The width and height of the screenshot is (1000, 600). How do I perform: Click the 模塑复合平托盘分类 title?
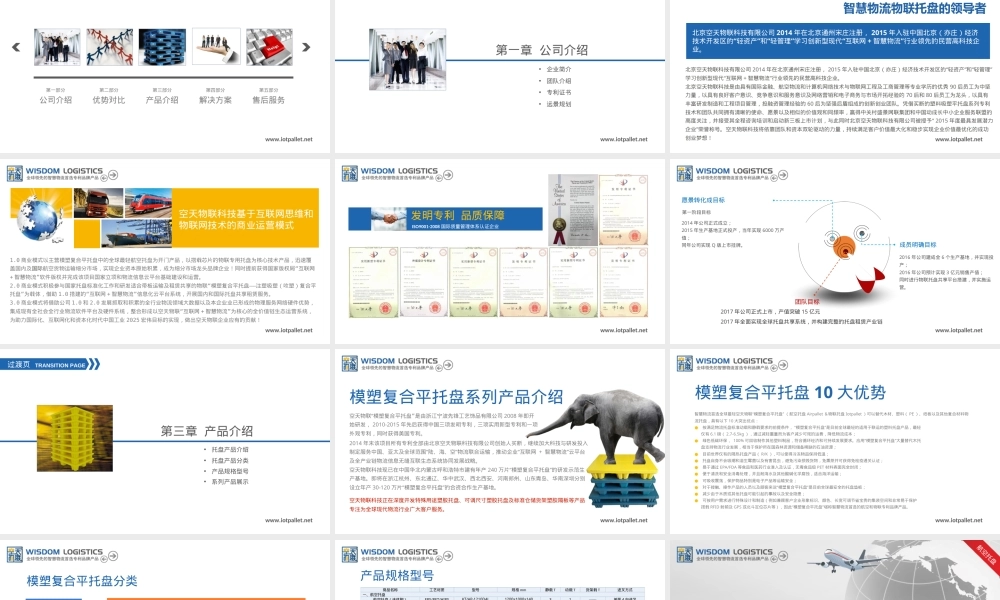tap(82, 581)
